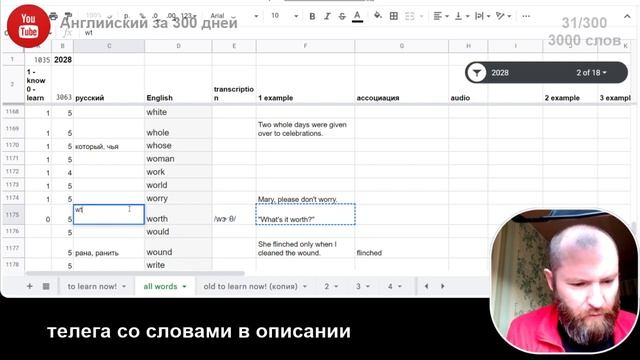Viewport: 640px width, 360px height.
Task: Open text rotation dropdown
Action: (504, 16)
